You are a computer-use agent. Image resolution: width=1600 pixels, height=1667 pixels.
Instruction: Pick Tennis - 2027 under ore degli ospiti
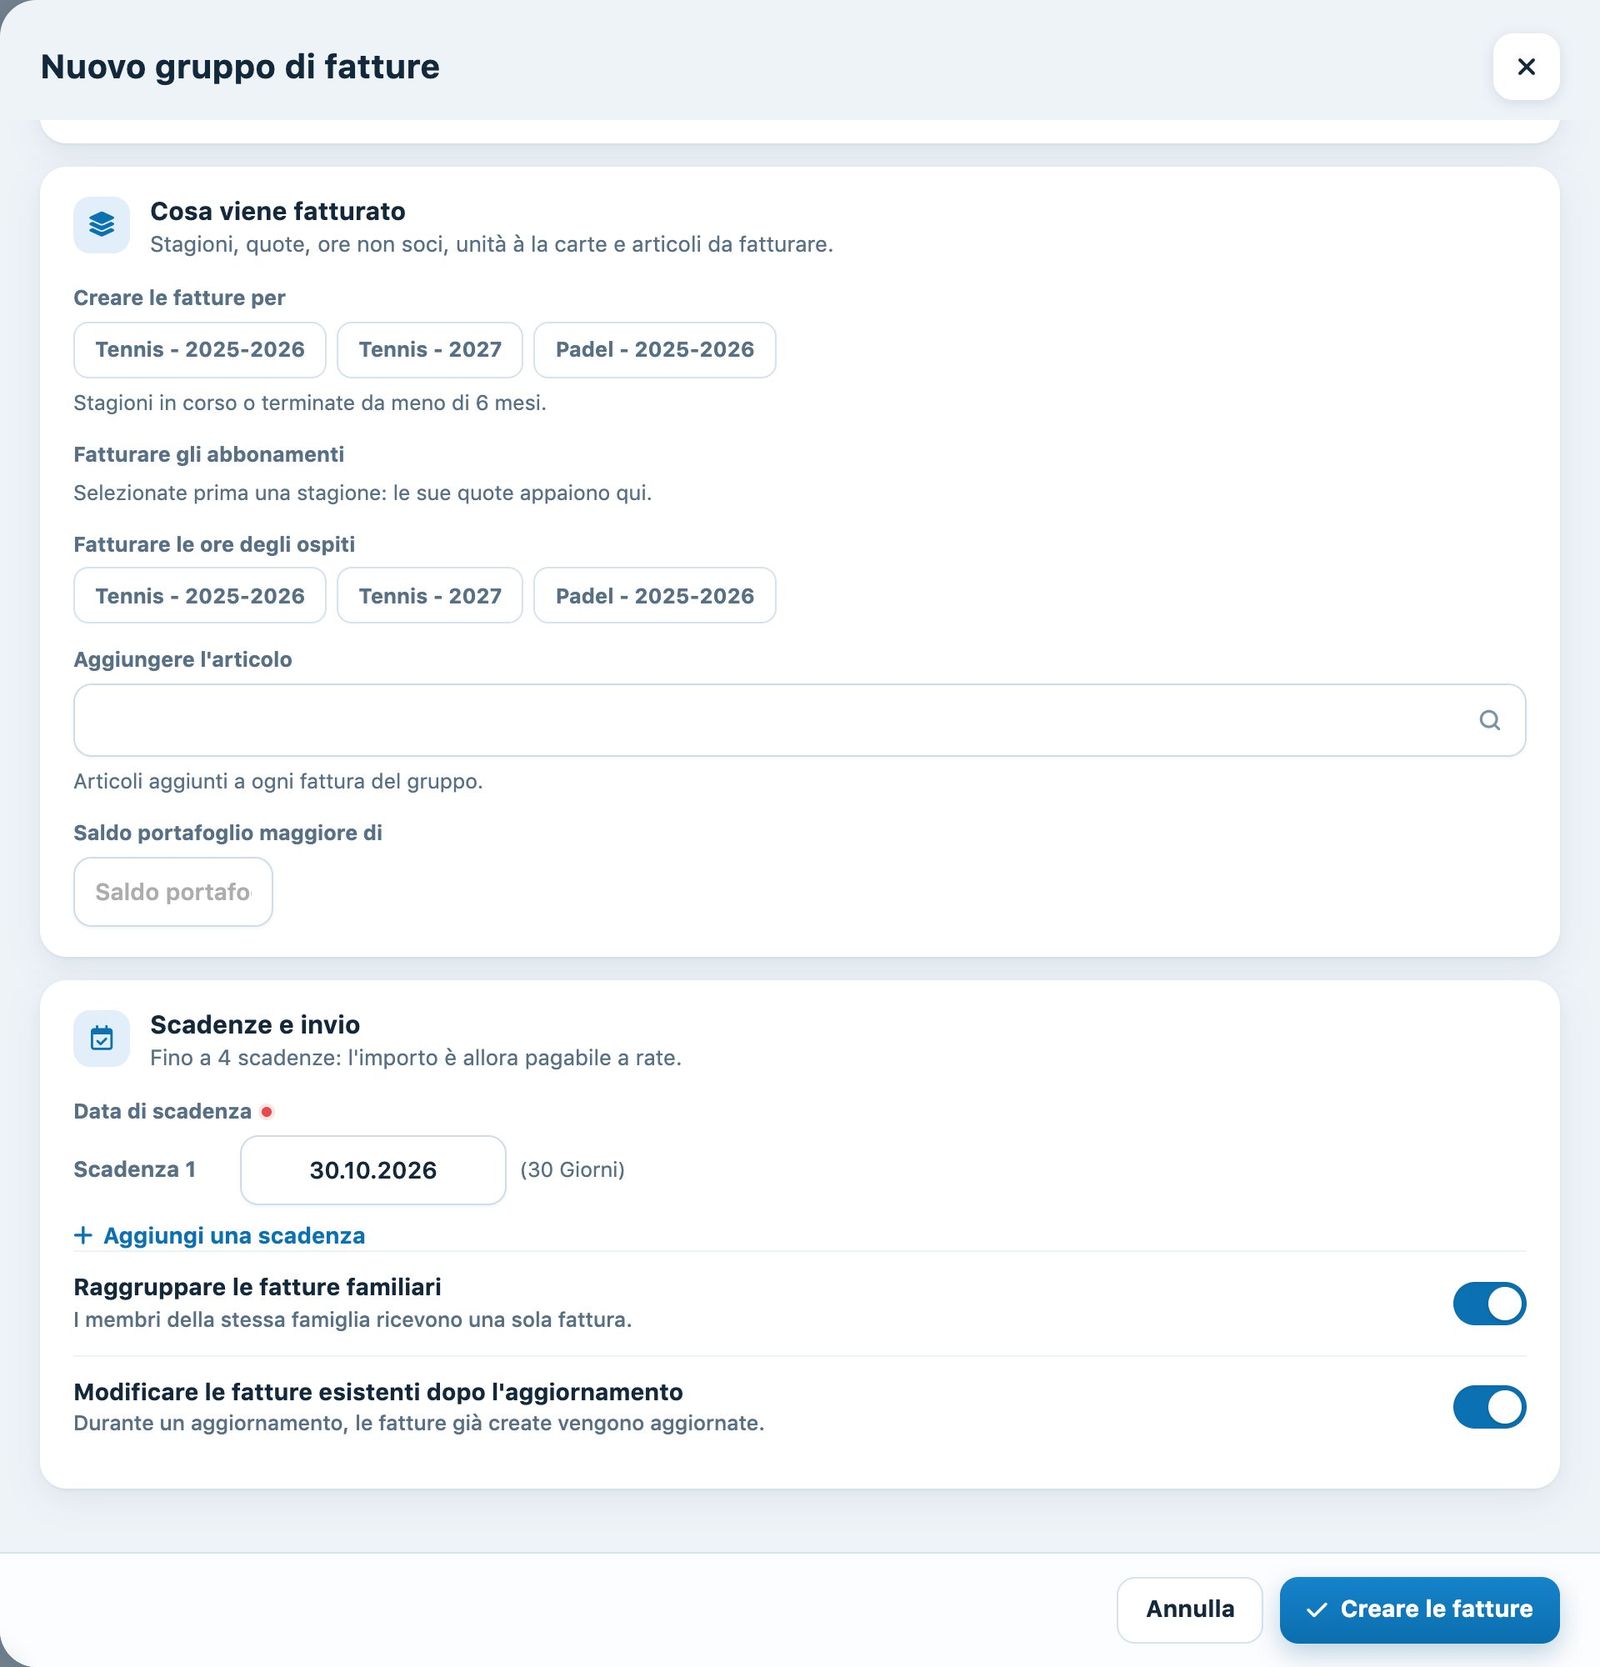[430, 596]
